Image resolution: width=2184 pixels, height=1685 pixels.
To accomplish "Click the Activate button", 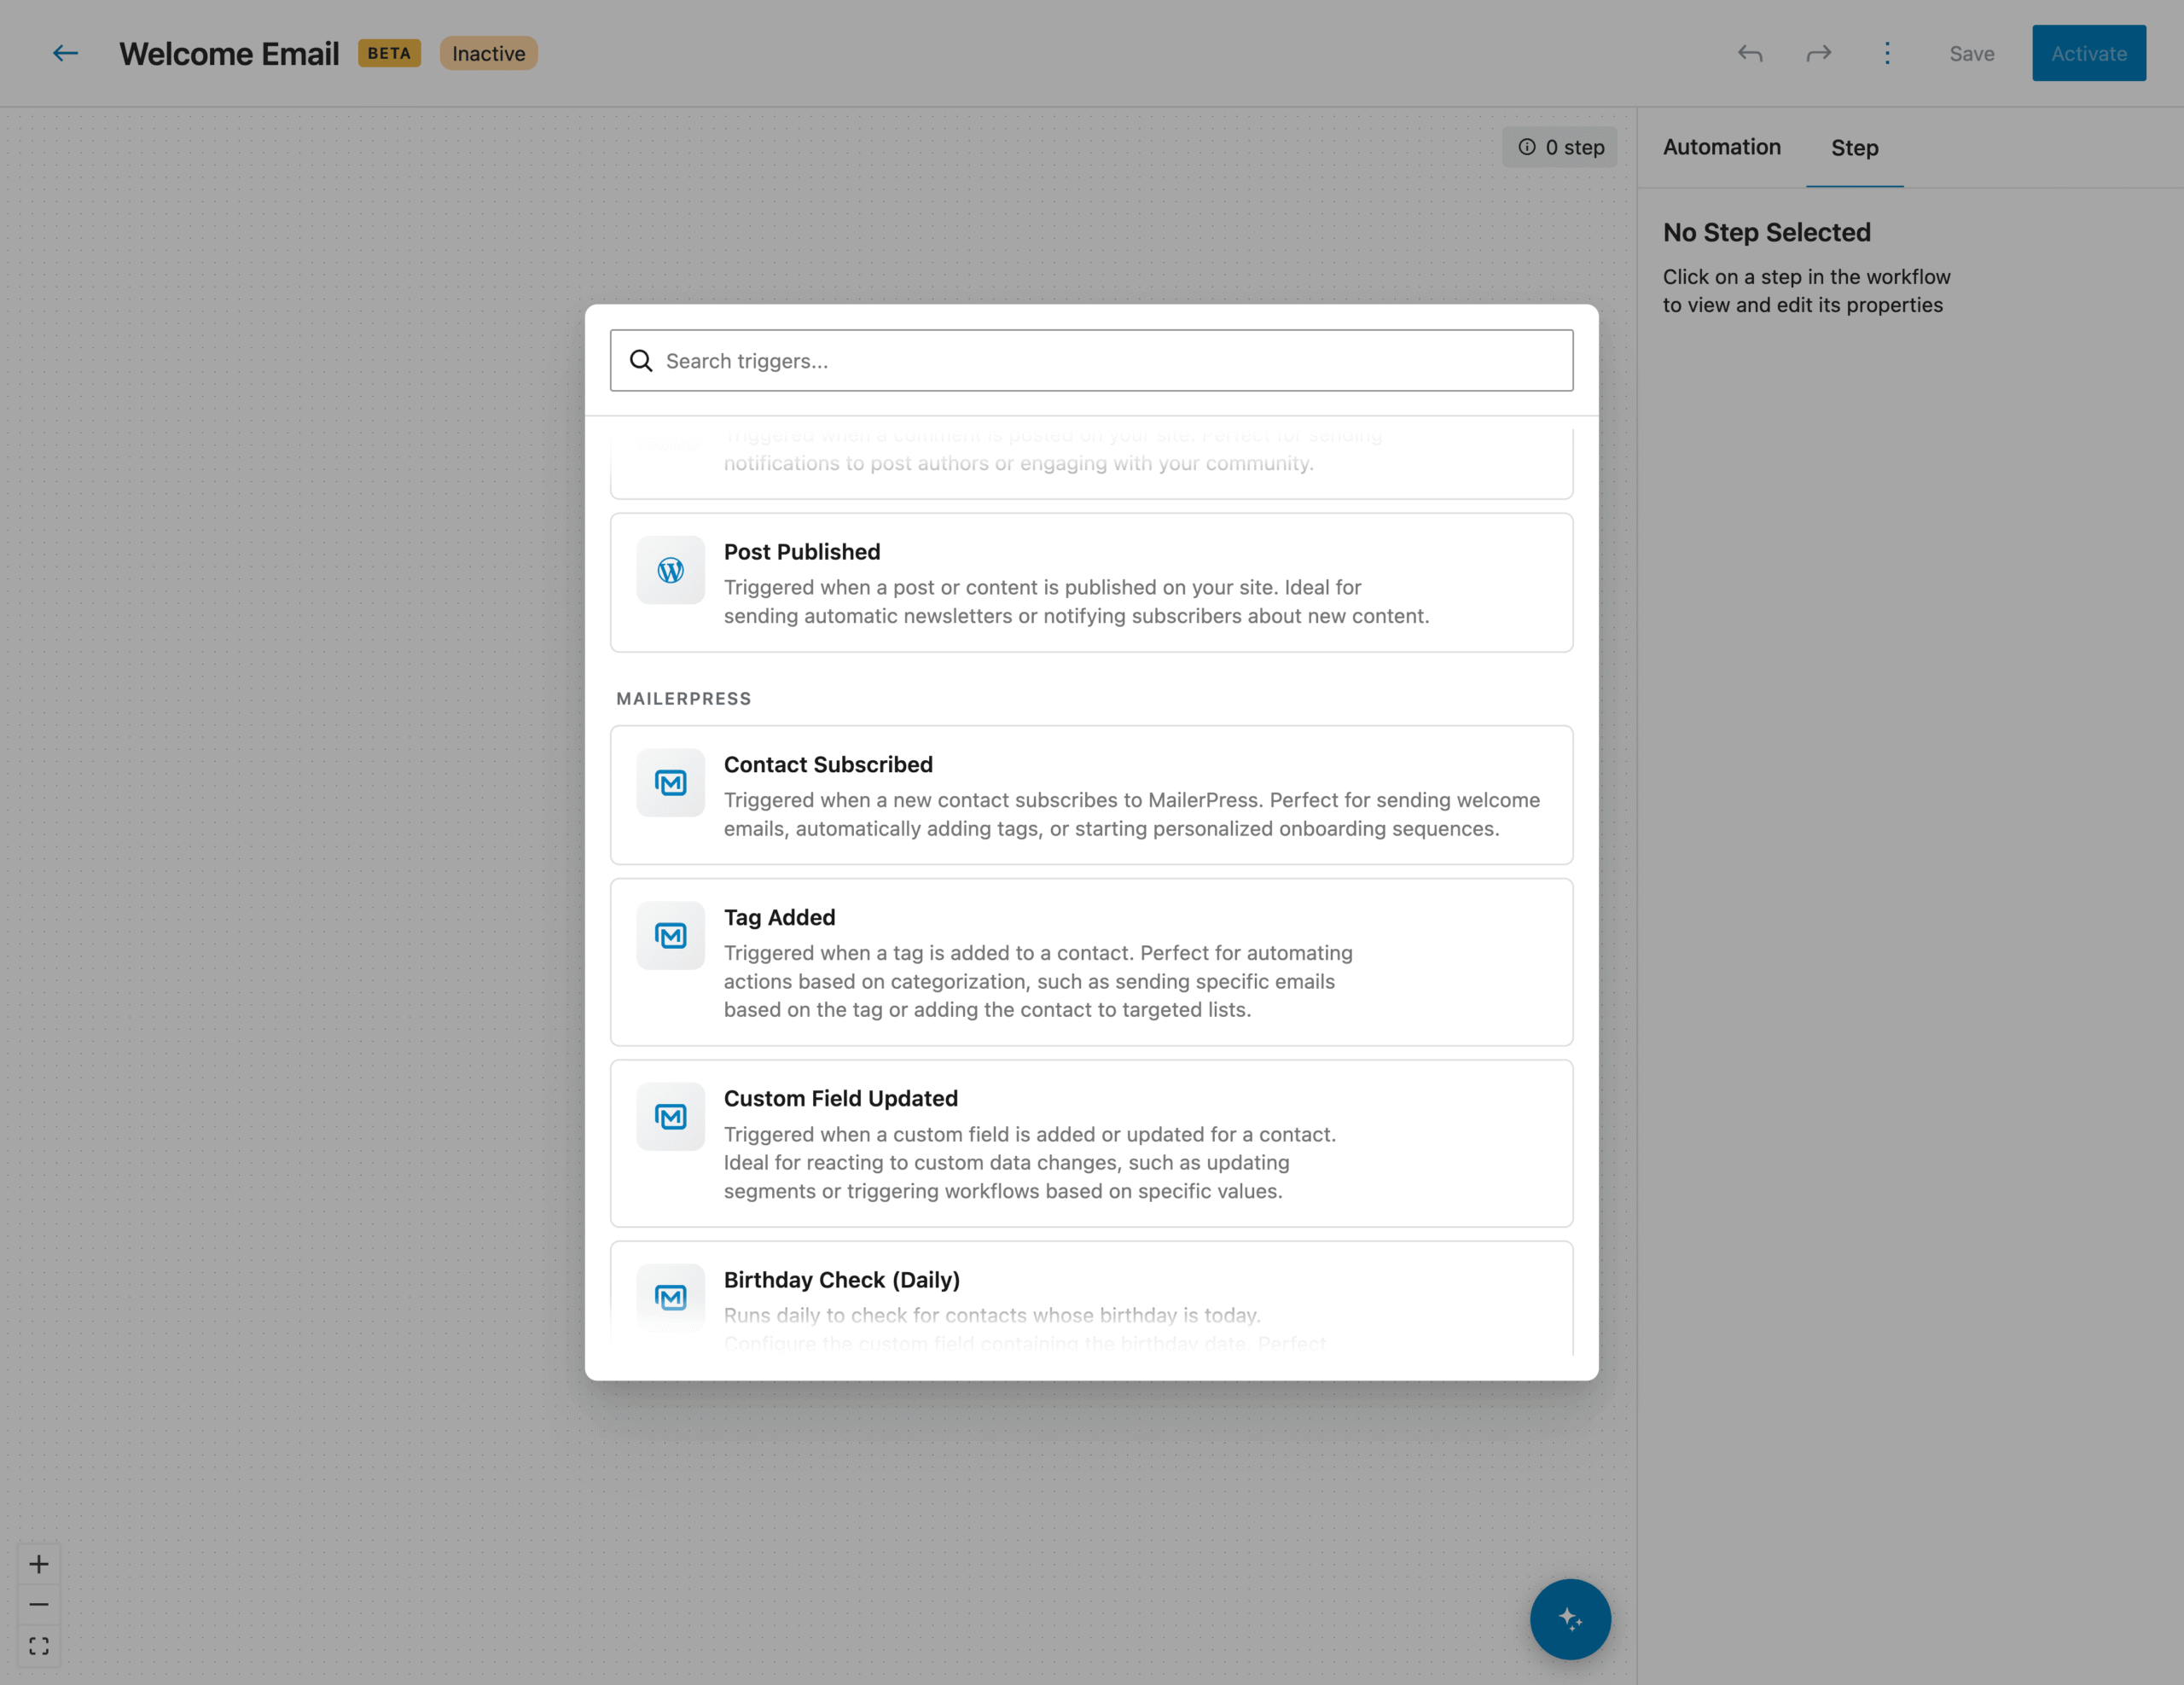I will tap(2088, 54).
